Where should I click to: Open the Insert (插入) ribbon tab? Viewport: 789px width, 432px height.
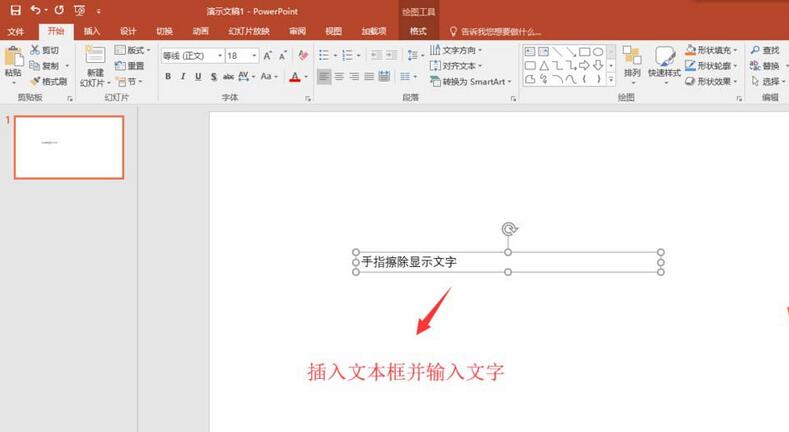point(92,31)
